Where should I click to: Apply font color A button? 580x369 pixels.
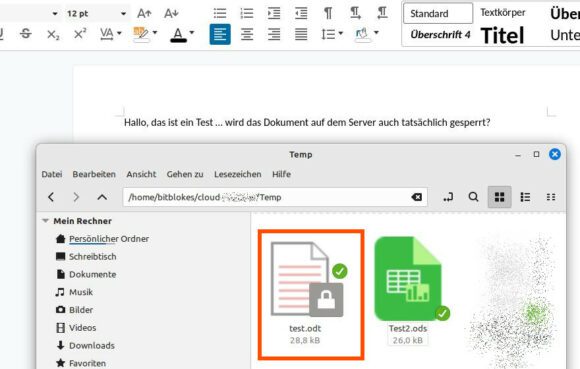(178, 35)
